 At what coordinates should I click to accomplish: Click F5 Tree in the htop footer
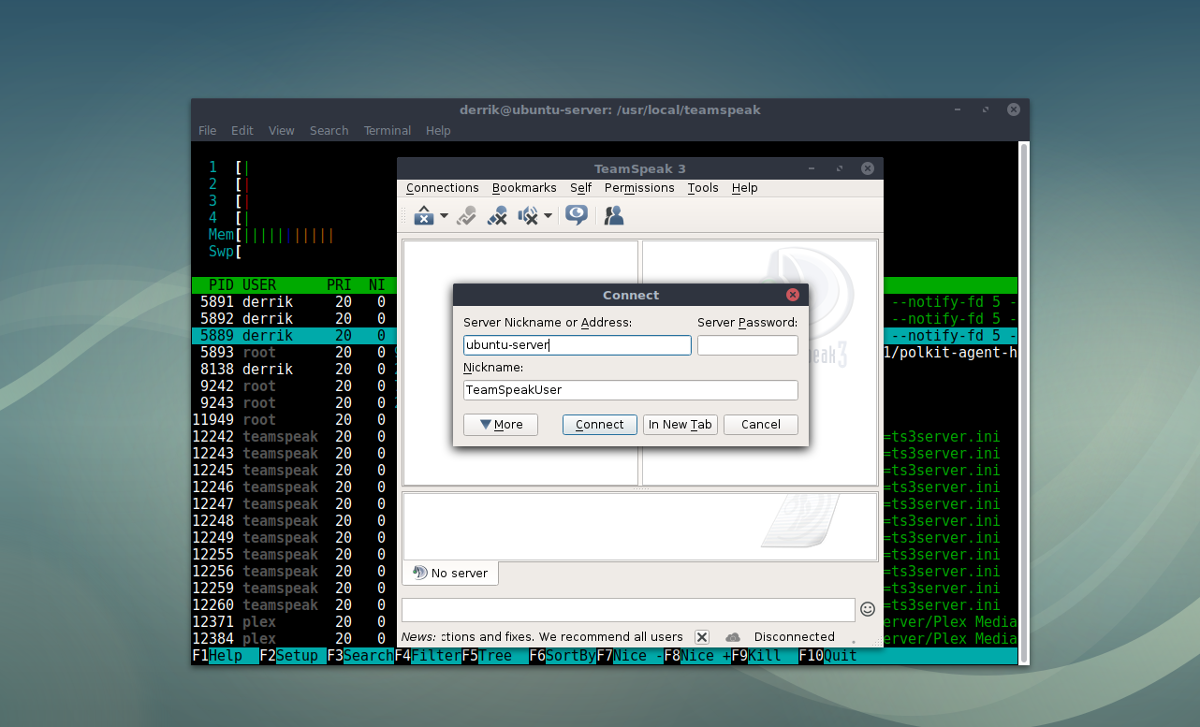(x=487, y=656)
